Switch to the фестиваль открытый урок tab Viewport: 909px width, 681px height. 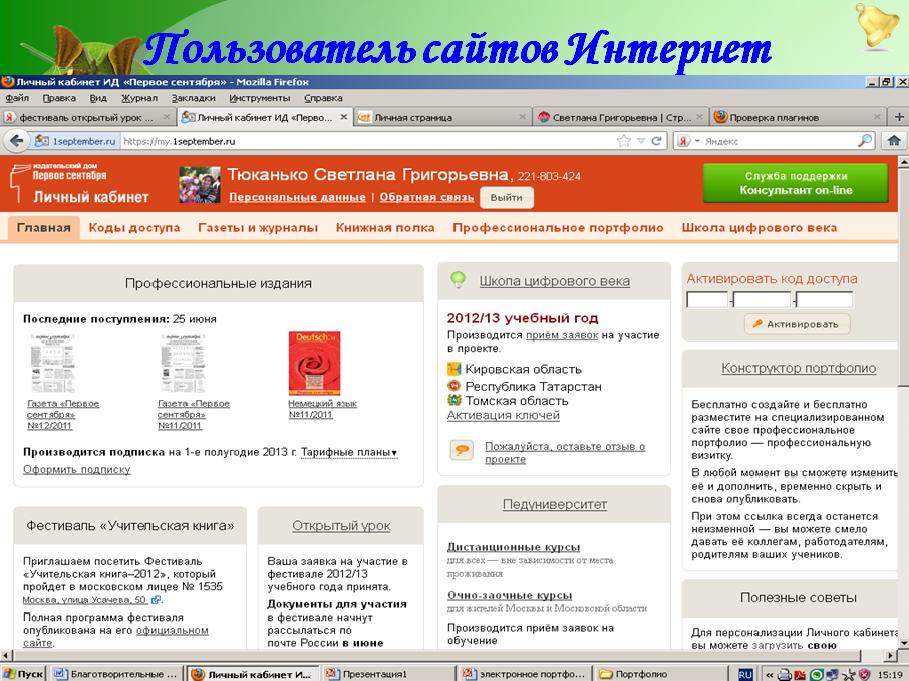click(88, 117)
